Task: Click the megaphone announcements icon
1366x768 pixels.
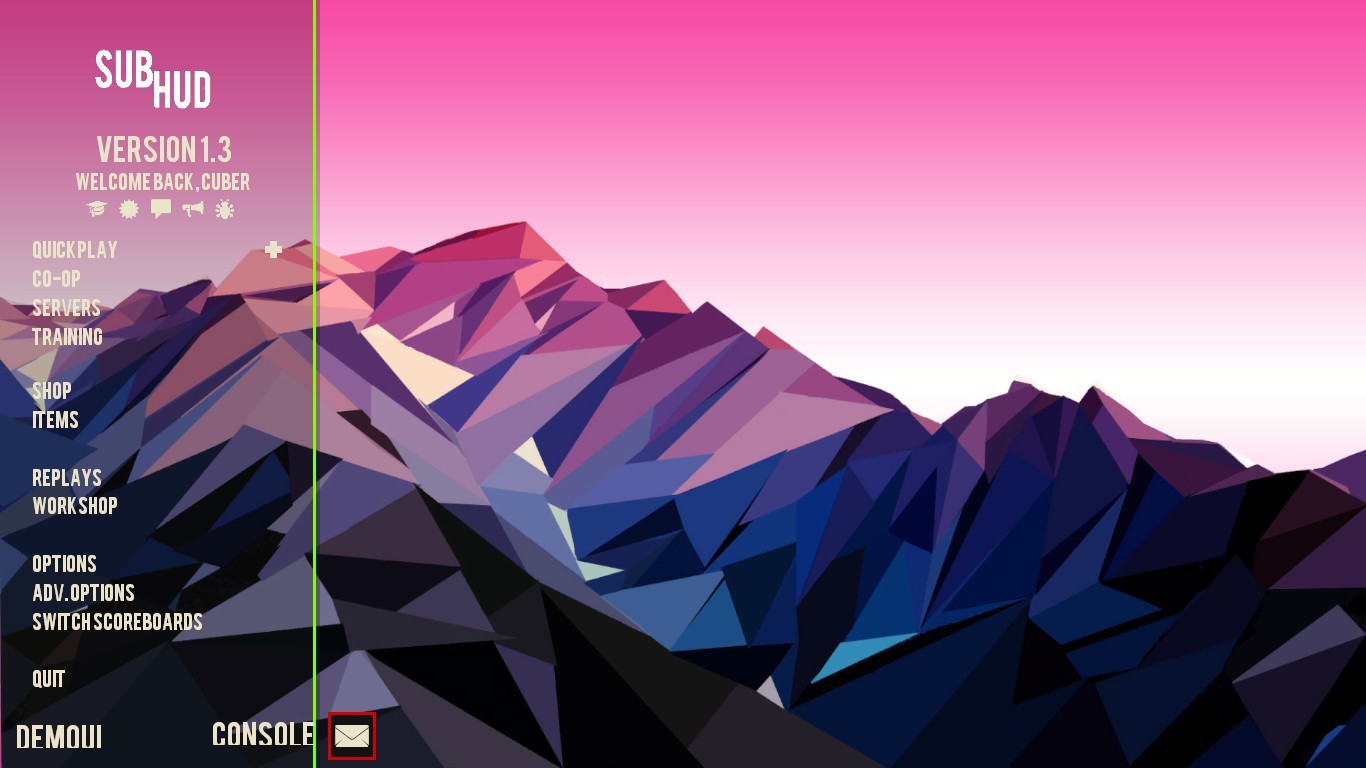Action: coord(193,209)
